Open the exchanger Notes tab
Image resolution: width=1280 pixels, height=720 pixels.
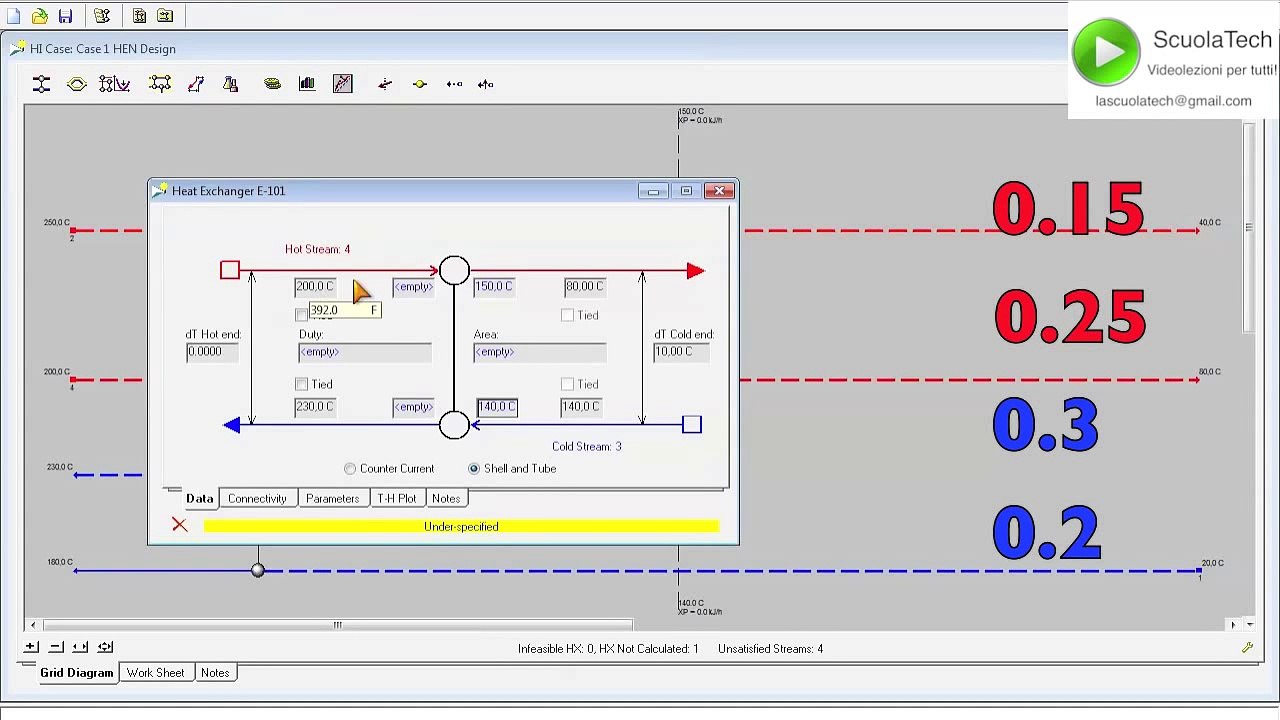pyautogui.click(x=446, y=498)
